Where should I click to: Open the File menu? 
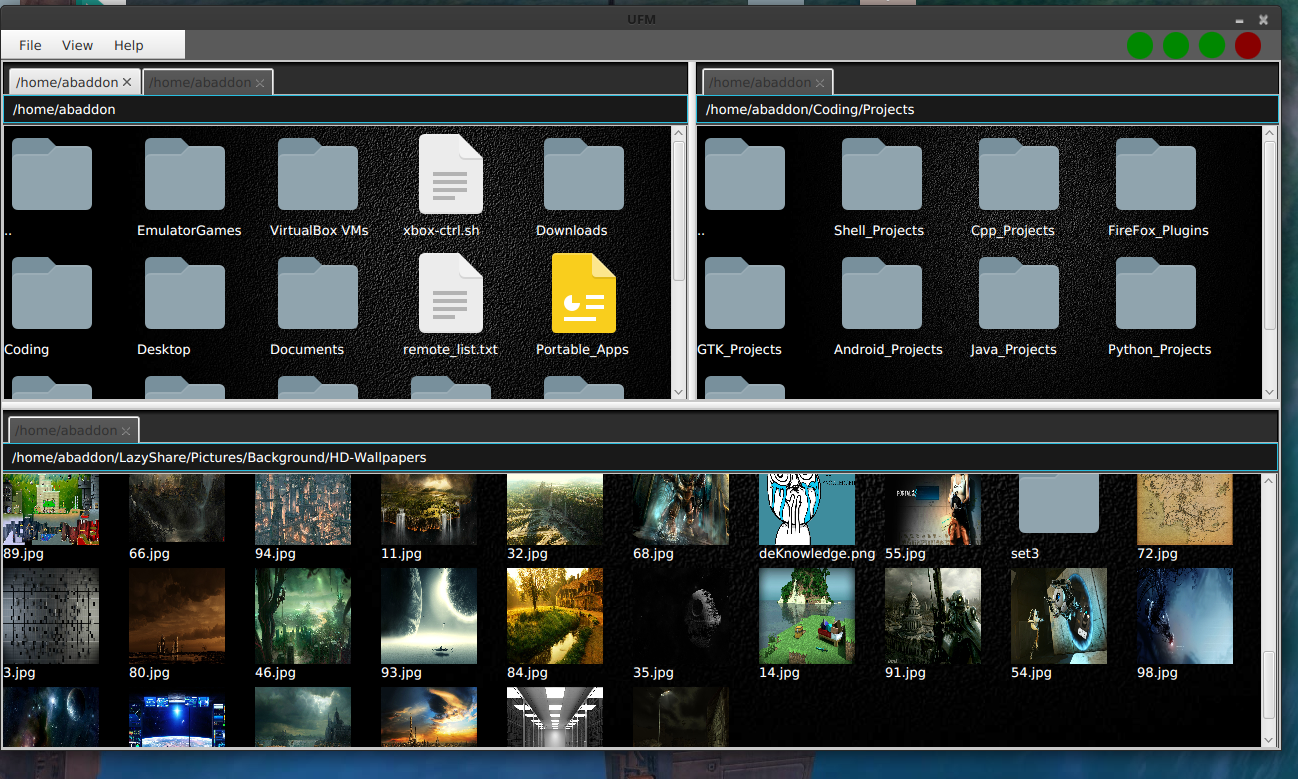click(30, 45)
